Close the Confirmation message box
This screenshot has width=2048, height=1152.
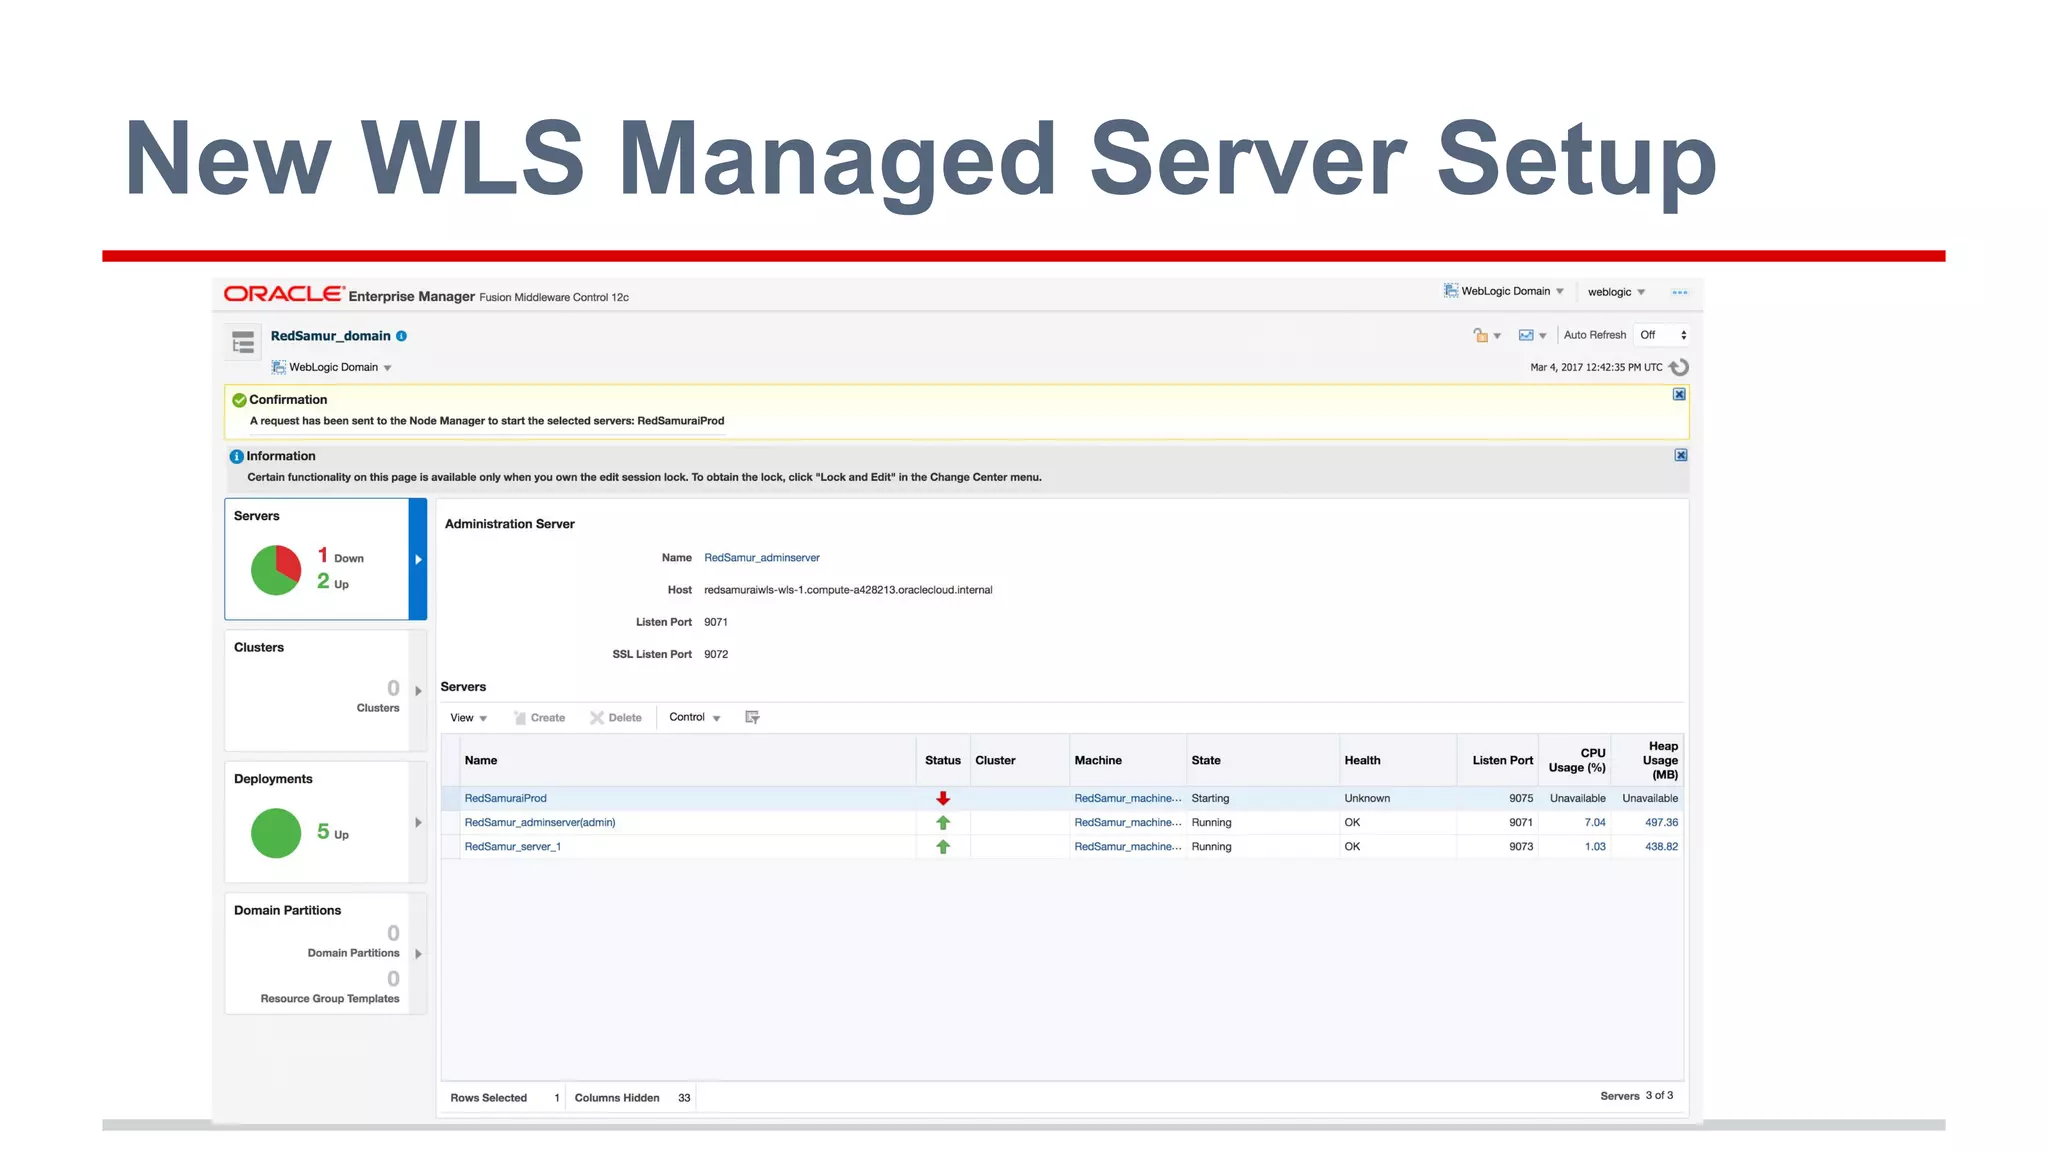coord(1679,394)
